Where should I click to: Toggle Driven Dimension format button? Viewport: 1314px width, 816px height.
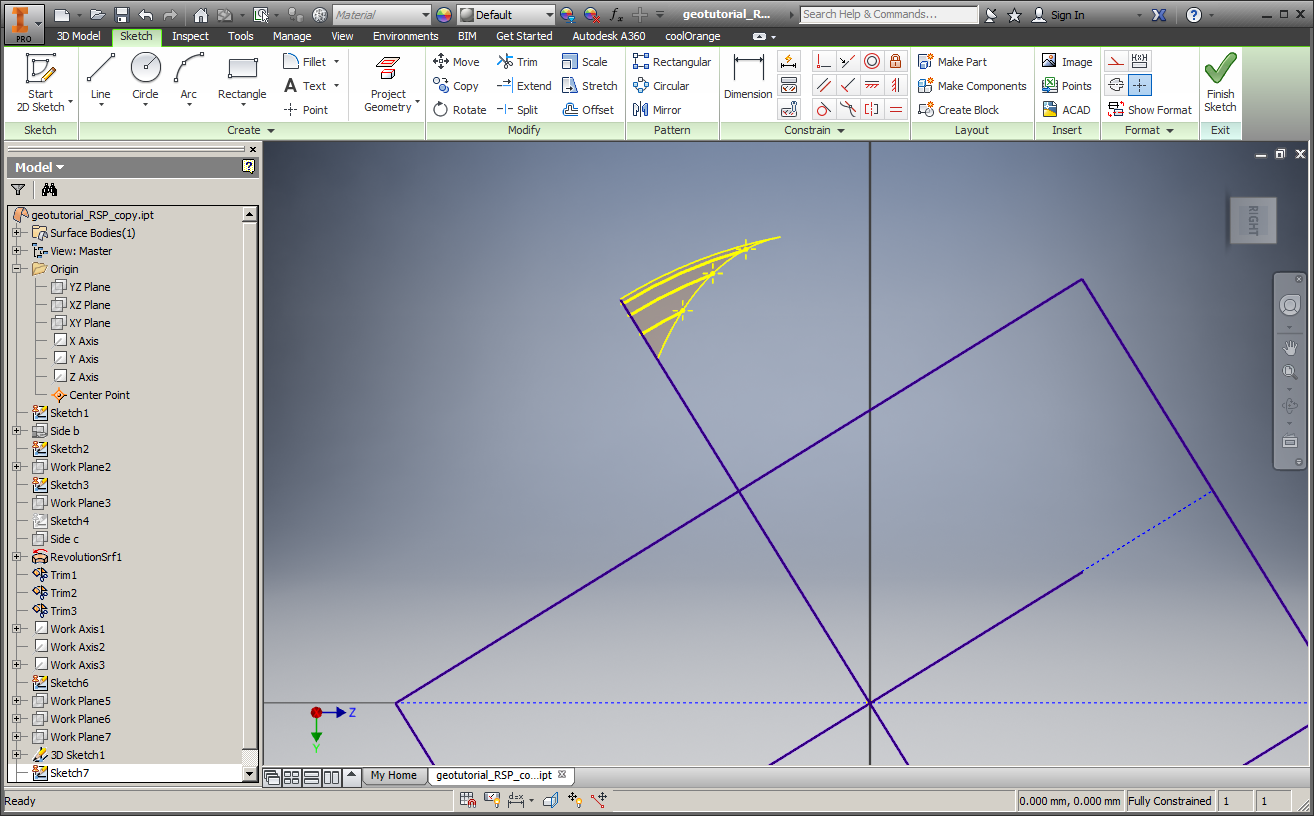(1140, 61)
